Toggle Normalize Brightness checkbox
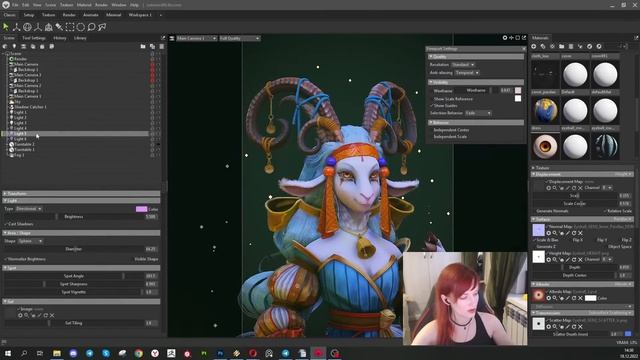 coord(25,259)
